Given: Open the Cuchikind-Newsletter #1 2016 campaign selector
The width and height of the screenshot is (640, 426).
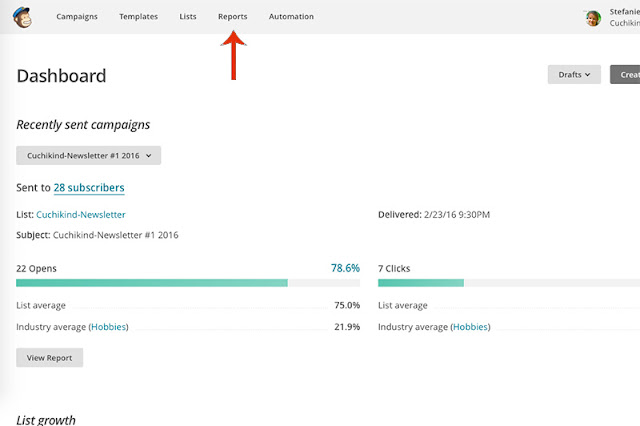Looking at the screenshot, I should tap(89, 155).
